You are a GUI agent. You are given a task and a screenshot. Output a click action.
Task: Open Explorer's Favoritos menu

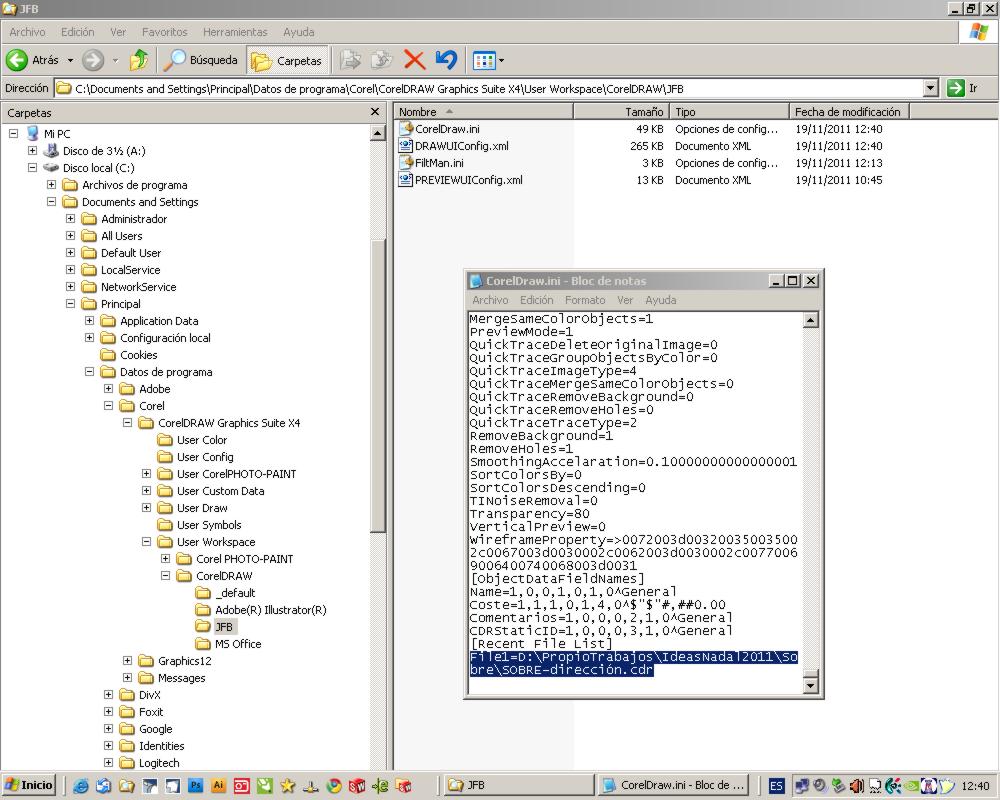tap(165, 32)
